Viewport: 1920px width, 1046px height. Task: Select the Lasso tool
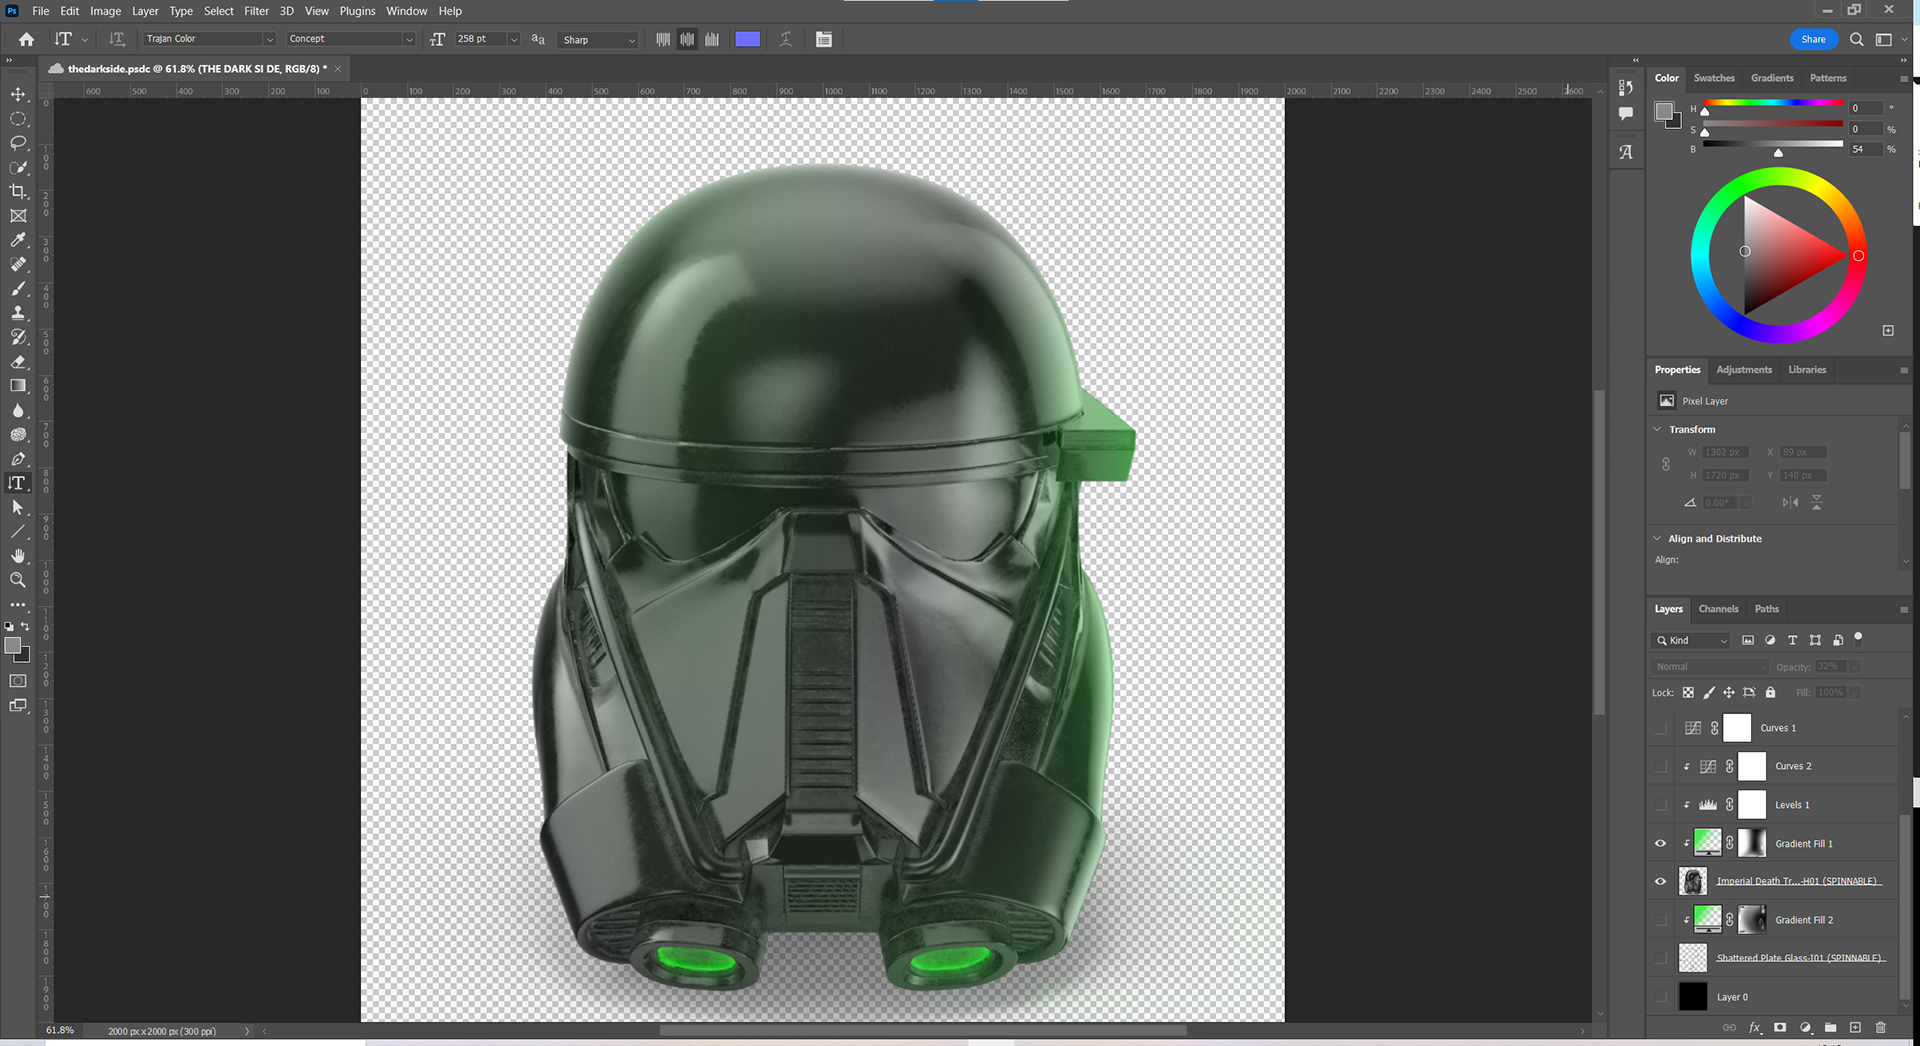click(18, 143)
